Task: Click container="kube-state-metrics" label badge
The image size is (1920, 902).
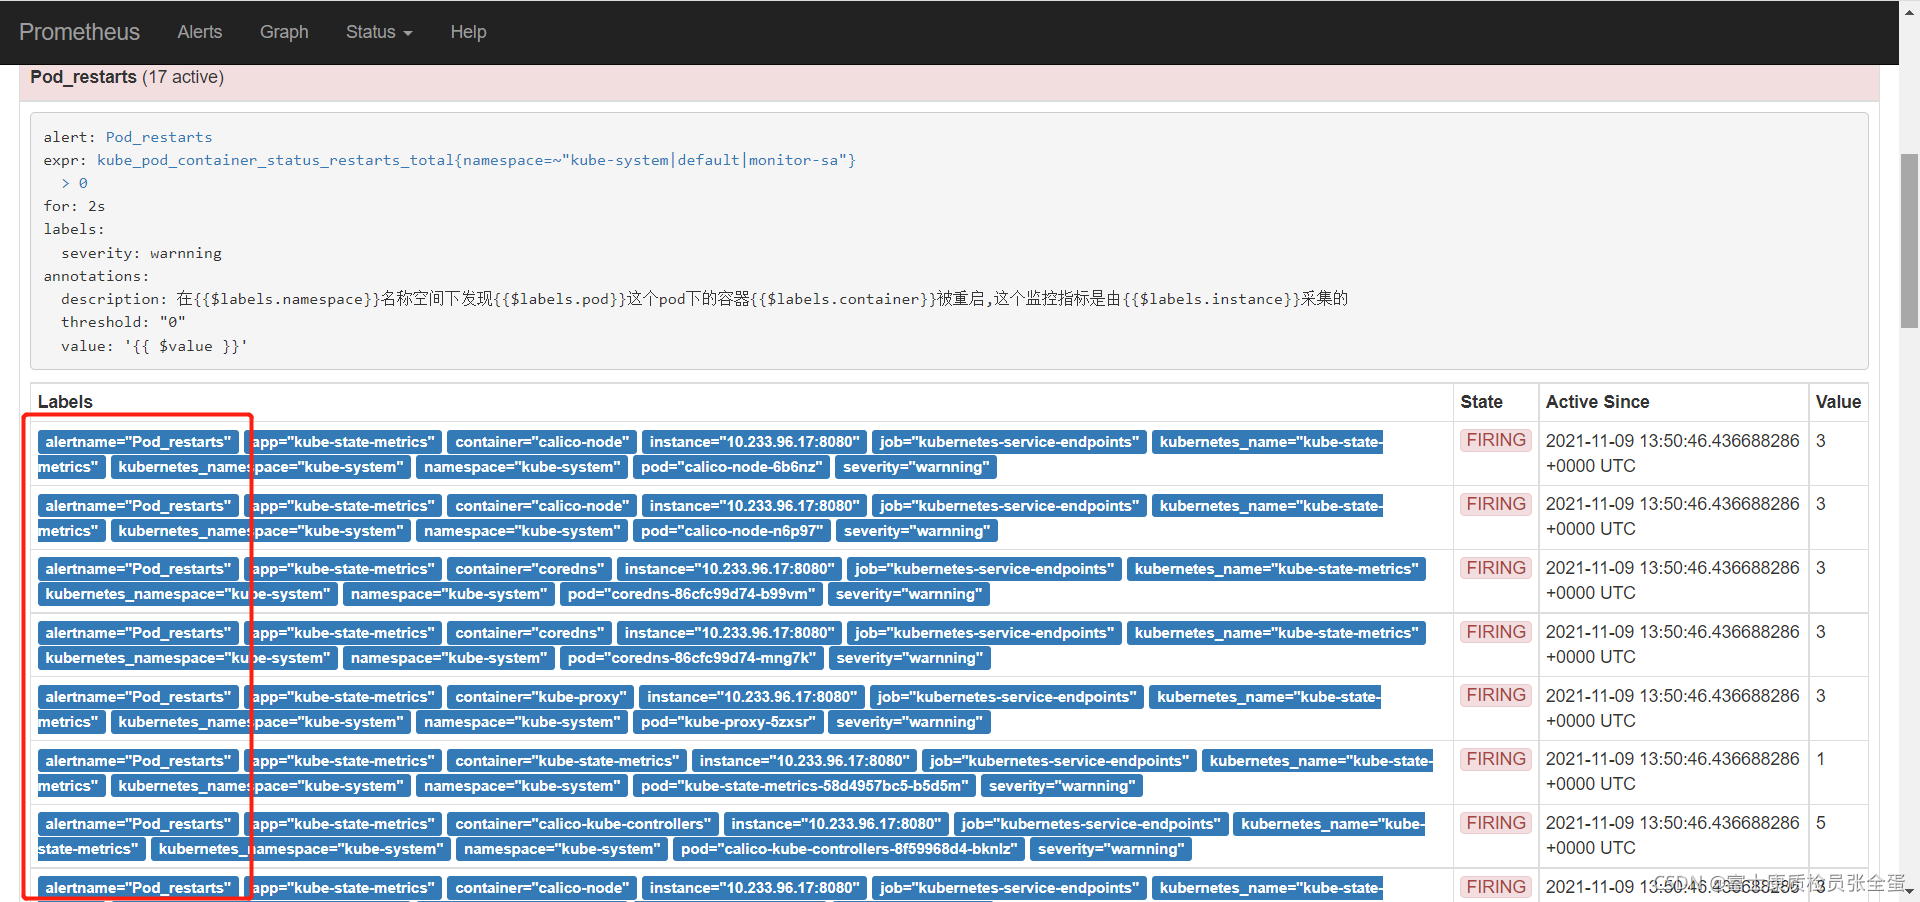Action: [x=567, y=761]
